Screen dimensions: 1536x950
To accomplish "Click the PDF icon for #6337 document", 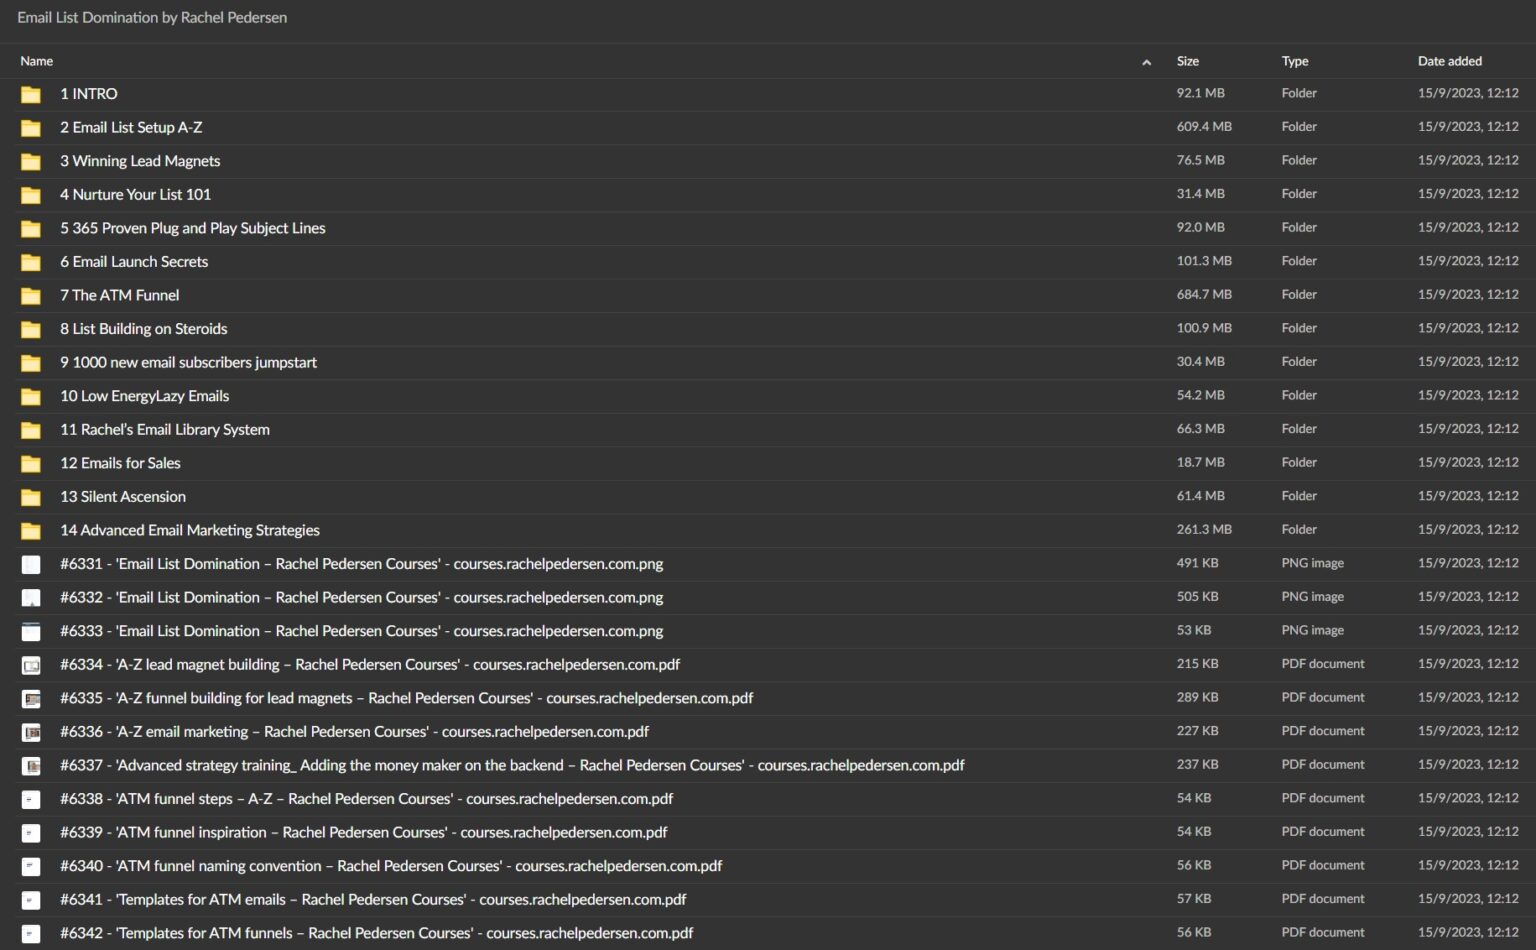I will tap(31, 766).
